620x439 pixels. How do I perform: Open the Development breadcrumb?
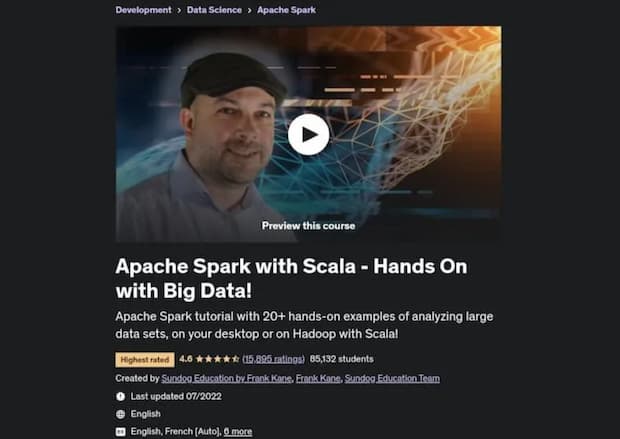(144, 10)
